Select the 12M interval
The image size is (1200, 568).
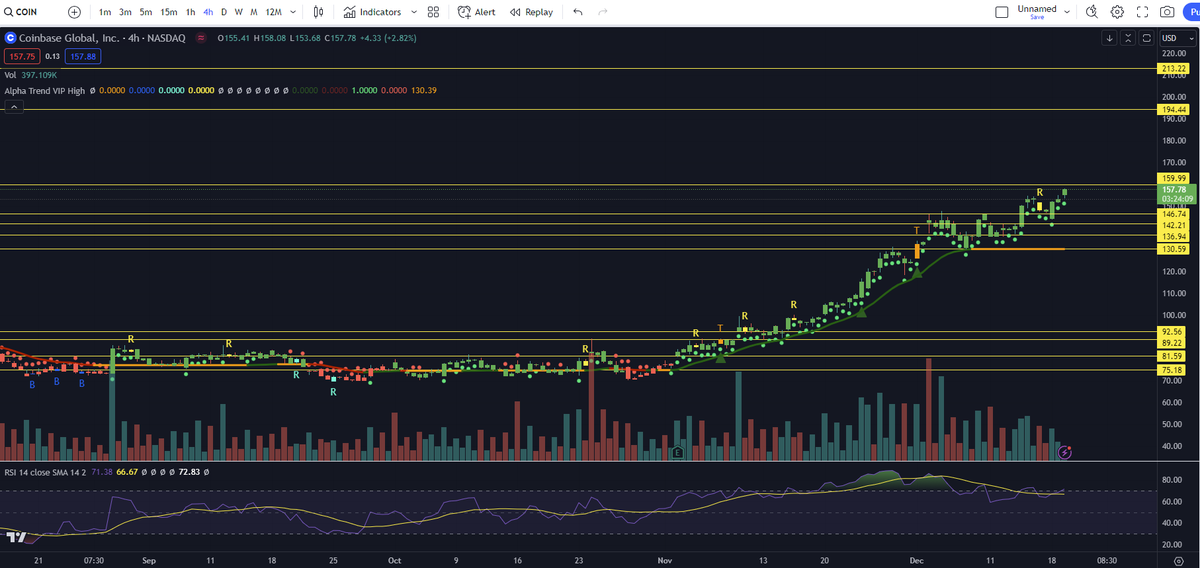273,12
